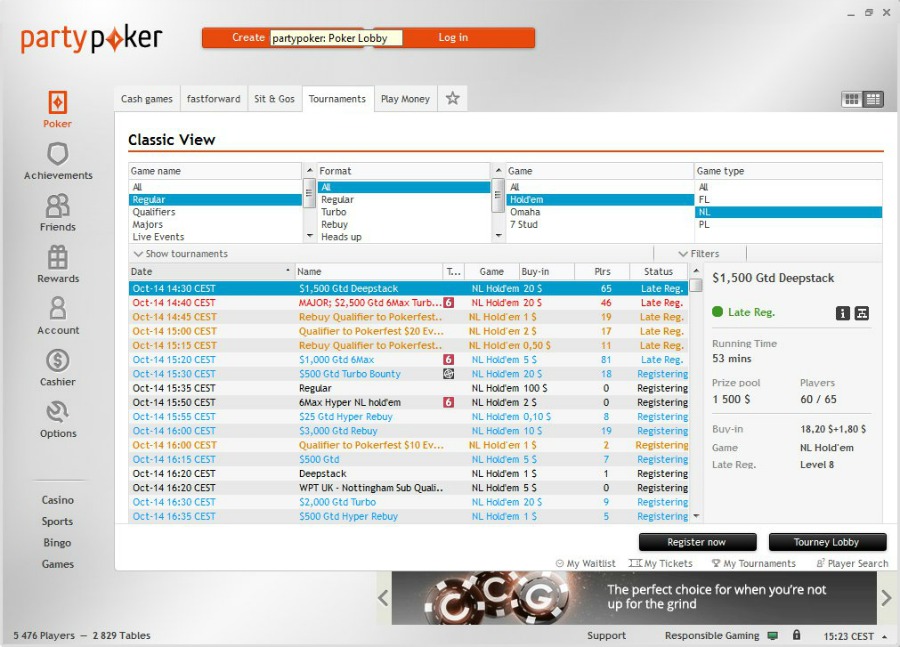Click the Log in button
Viewport: 900px width, 647px height.
point(453,37)
